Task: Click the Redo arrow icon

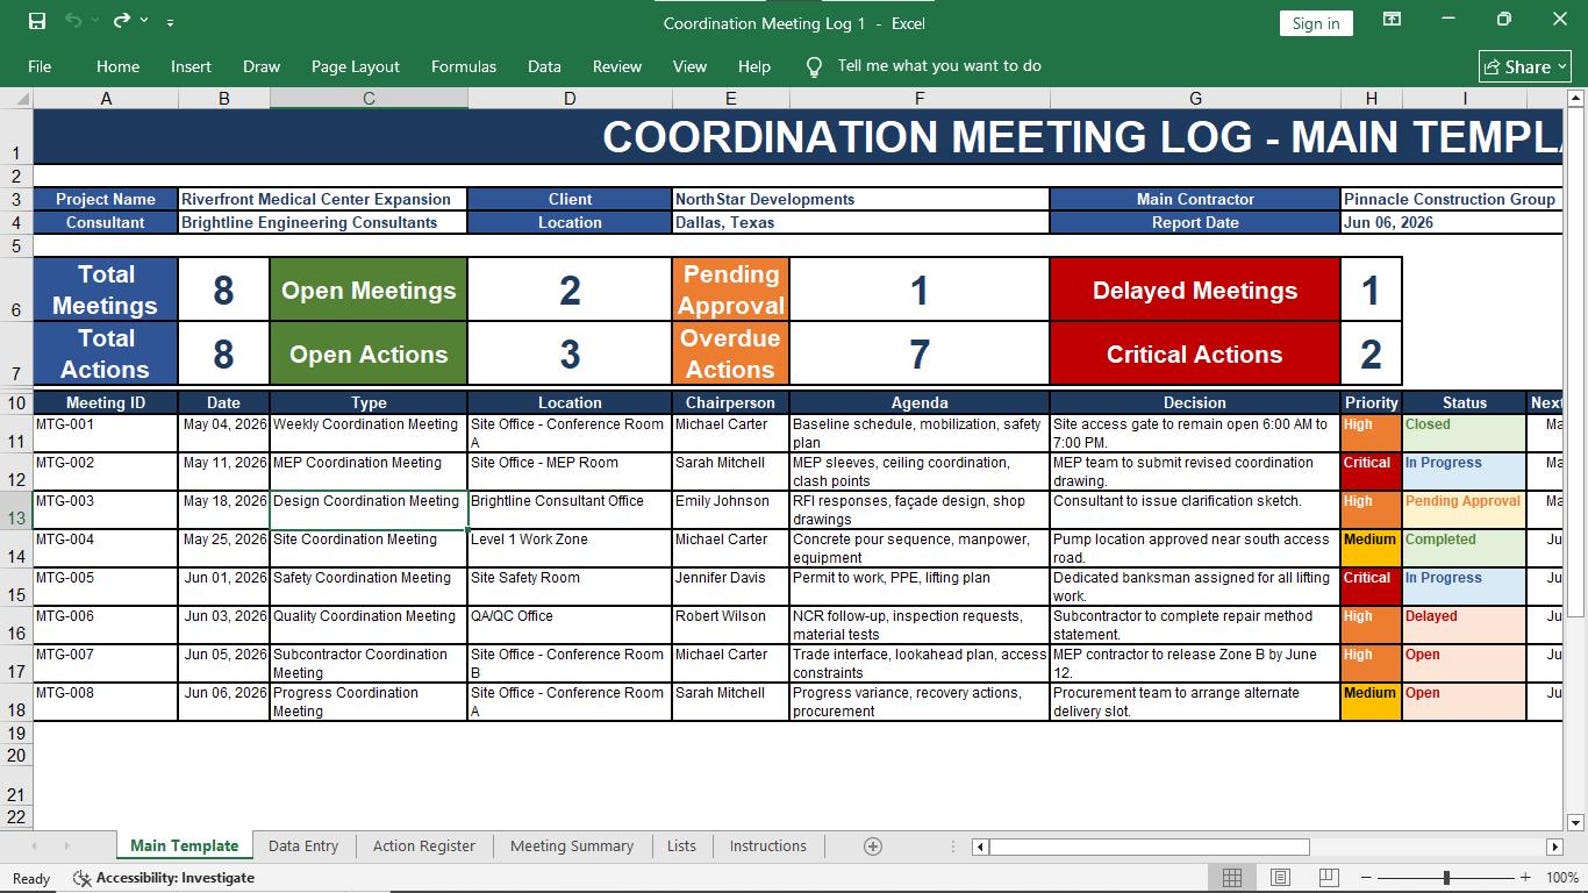Action: tap(122, 21)
